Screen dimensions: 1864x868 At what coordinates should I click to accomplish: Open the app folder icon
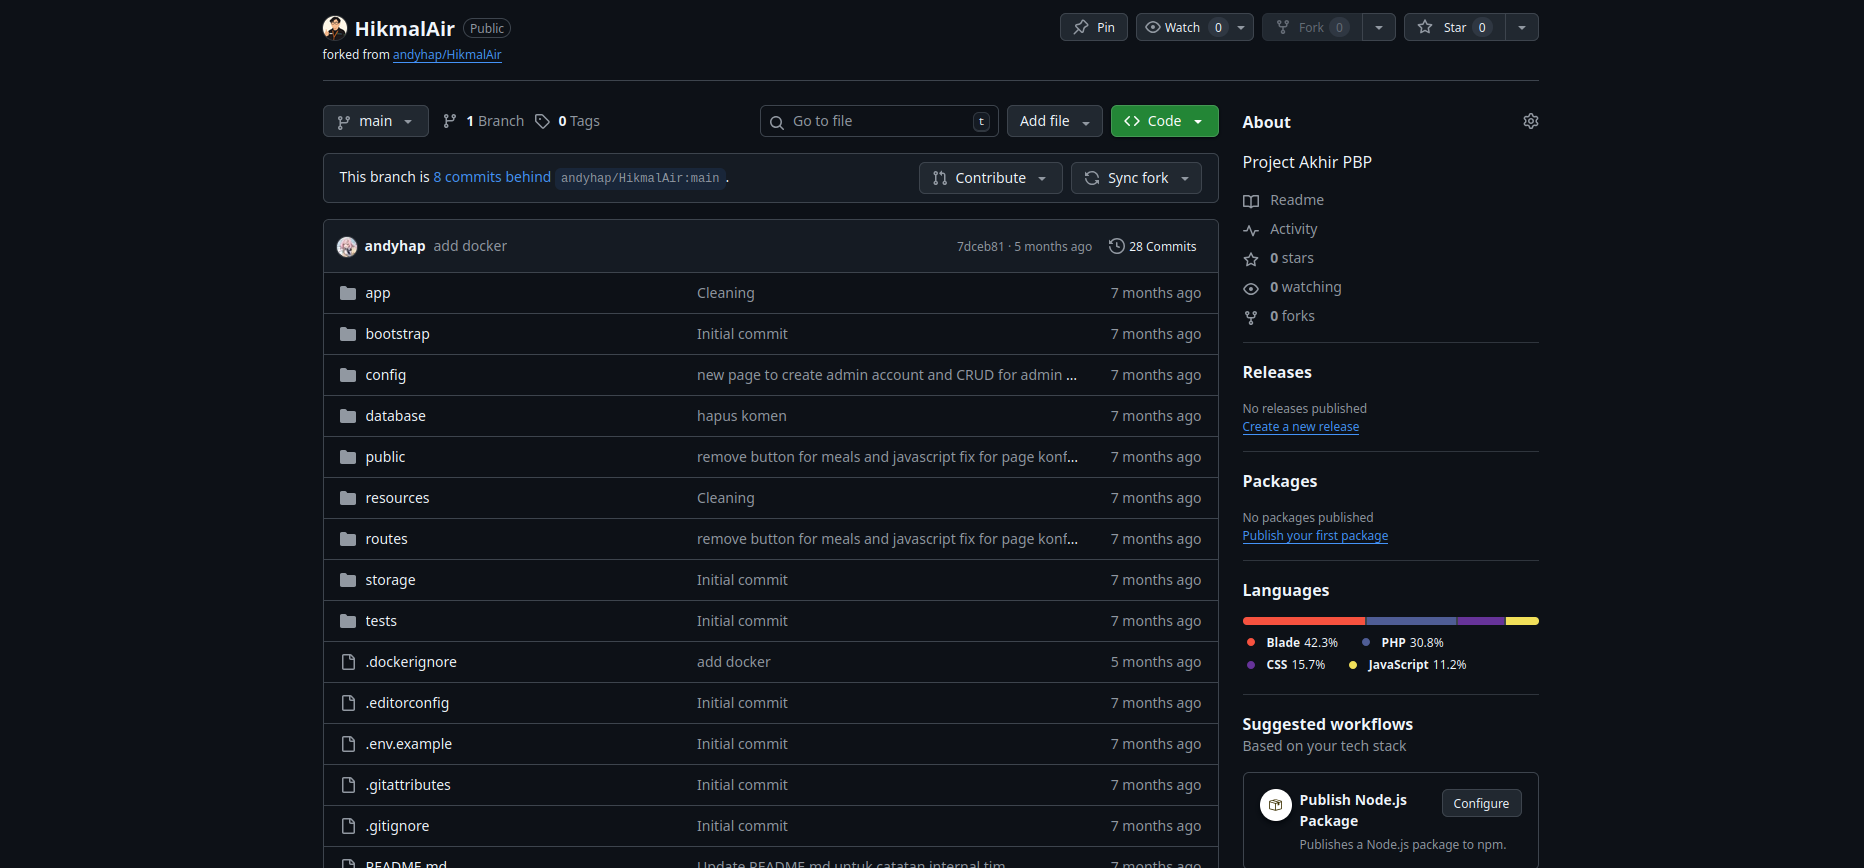pyautogui.click(x=348, y=293)
